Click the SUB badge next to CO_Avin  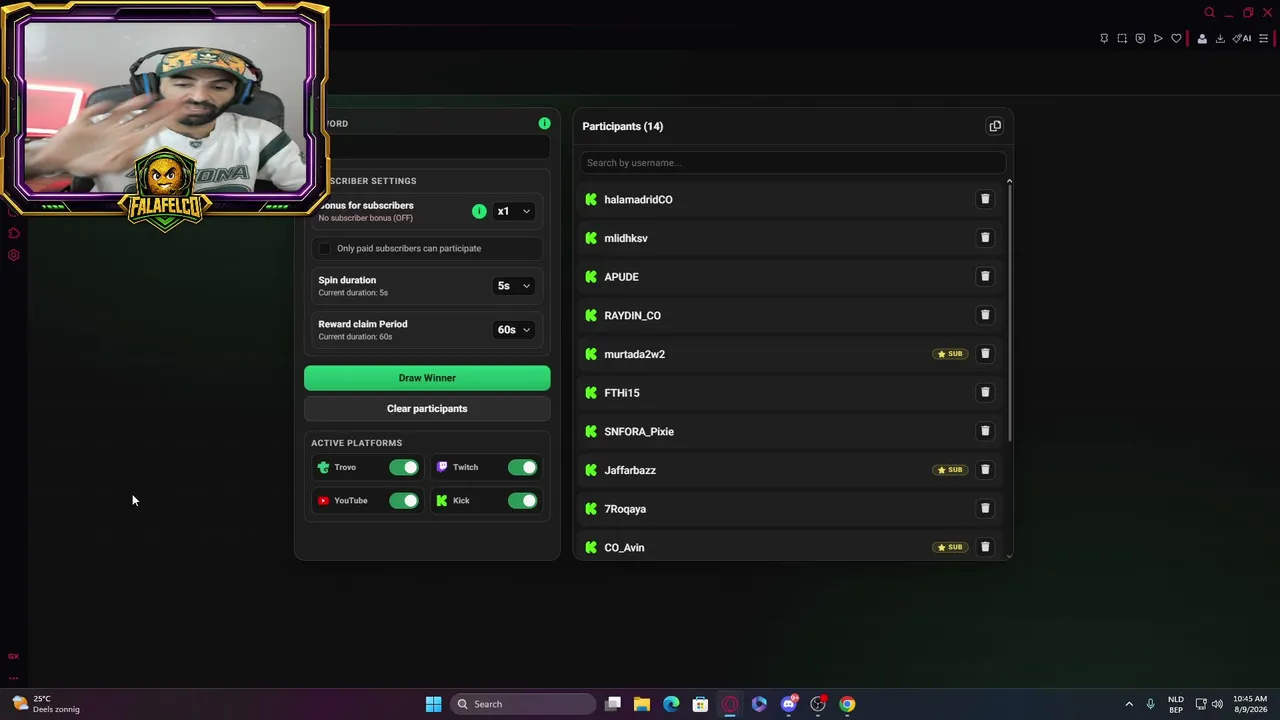950,547
